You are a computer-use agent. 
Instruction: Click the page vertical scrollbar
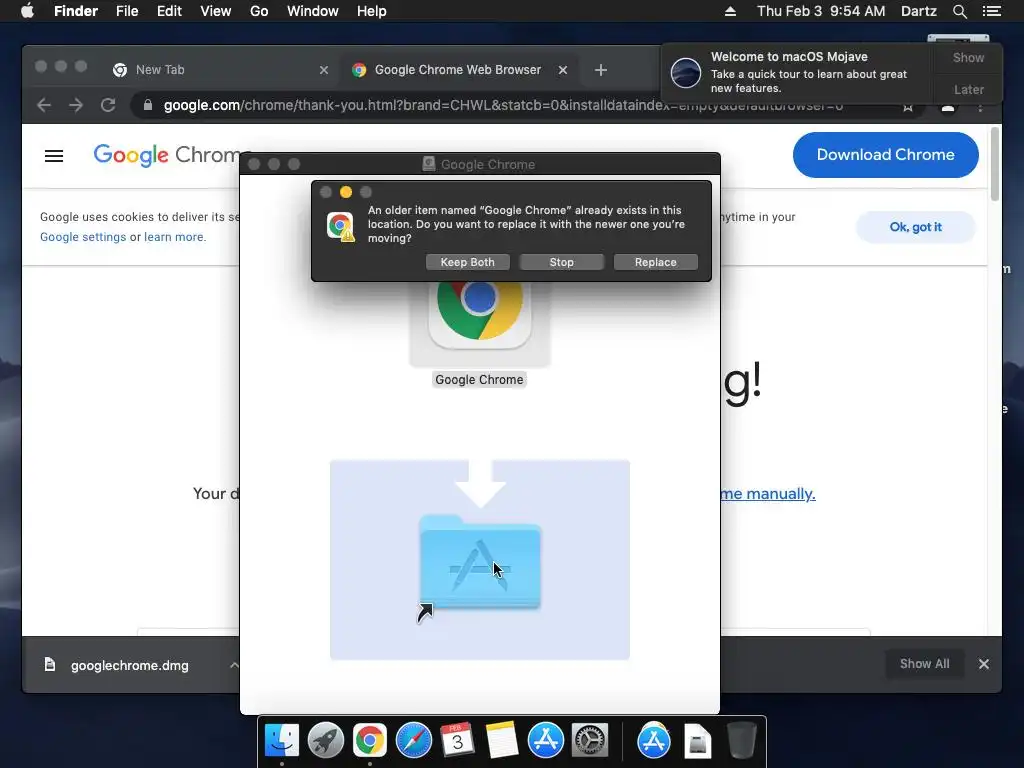(x=995, y=164)
